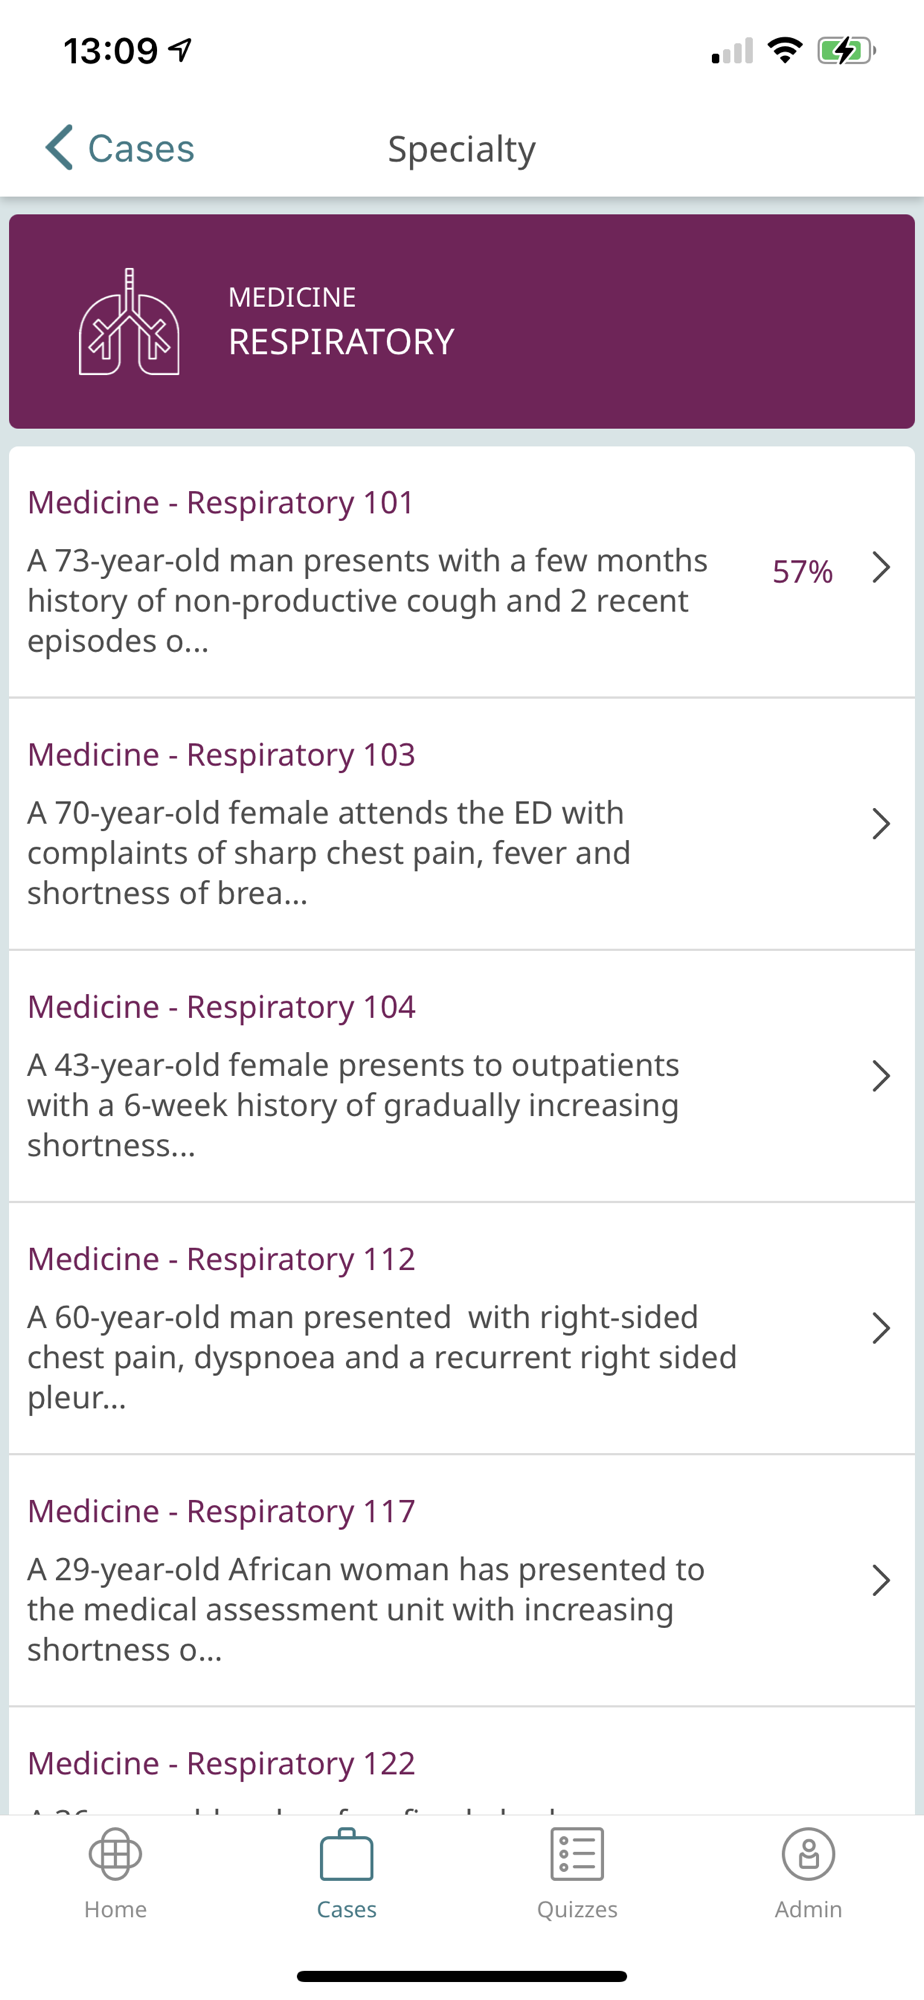Switch to the Quizzes tab label
The height and width of the screenshot is (2000, 924).
(577, 1909)
